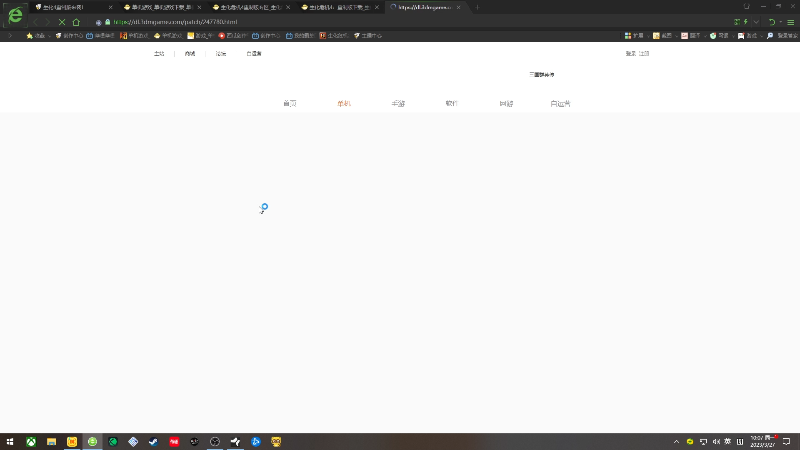The height and width of the screenshot is (450, 800).
Task: Select the fourth item in the site nav menu
Action: [452, 104]
